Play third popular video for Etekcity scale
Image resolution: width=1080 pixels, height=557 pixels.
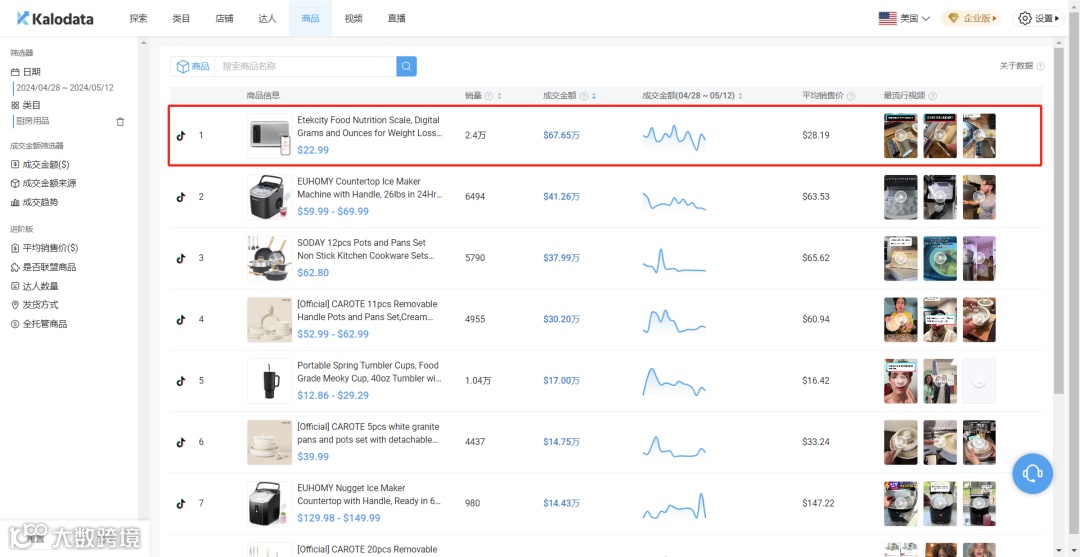point(979,136)
